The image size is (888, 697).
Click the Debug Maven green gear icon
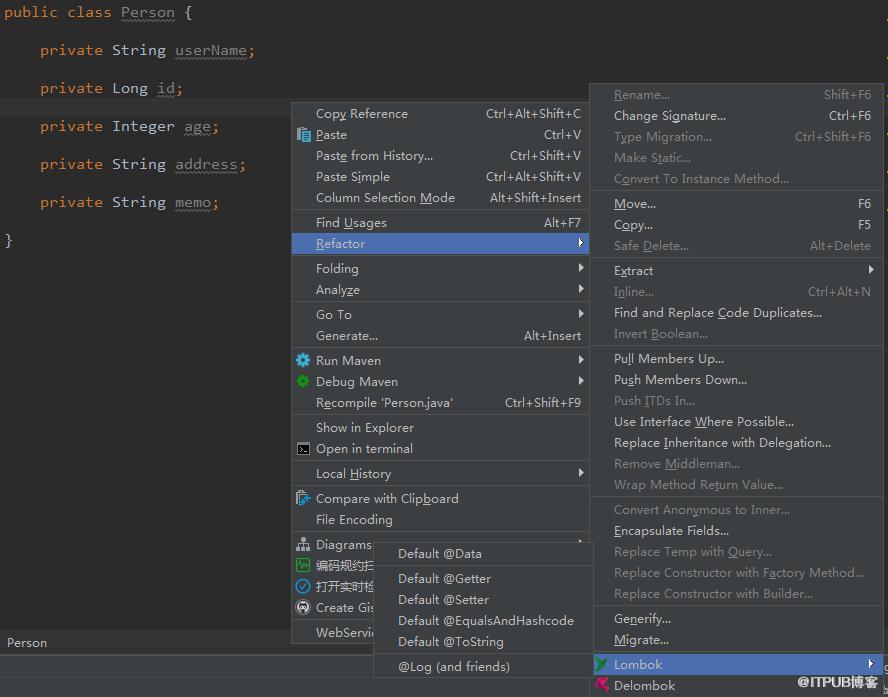(303, 382)
